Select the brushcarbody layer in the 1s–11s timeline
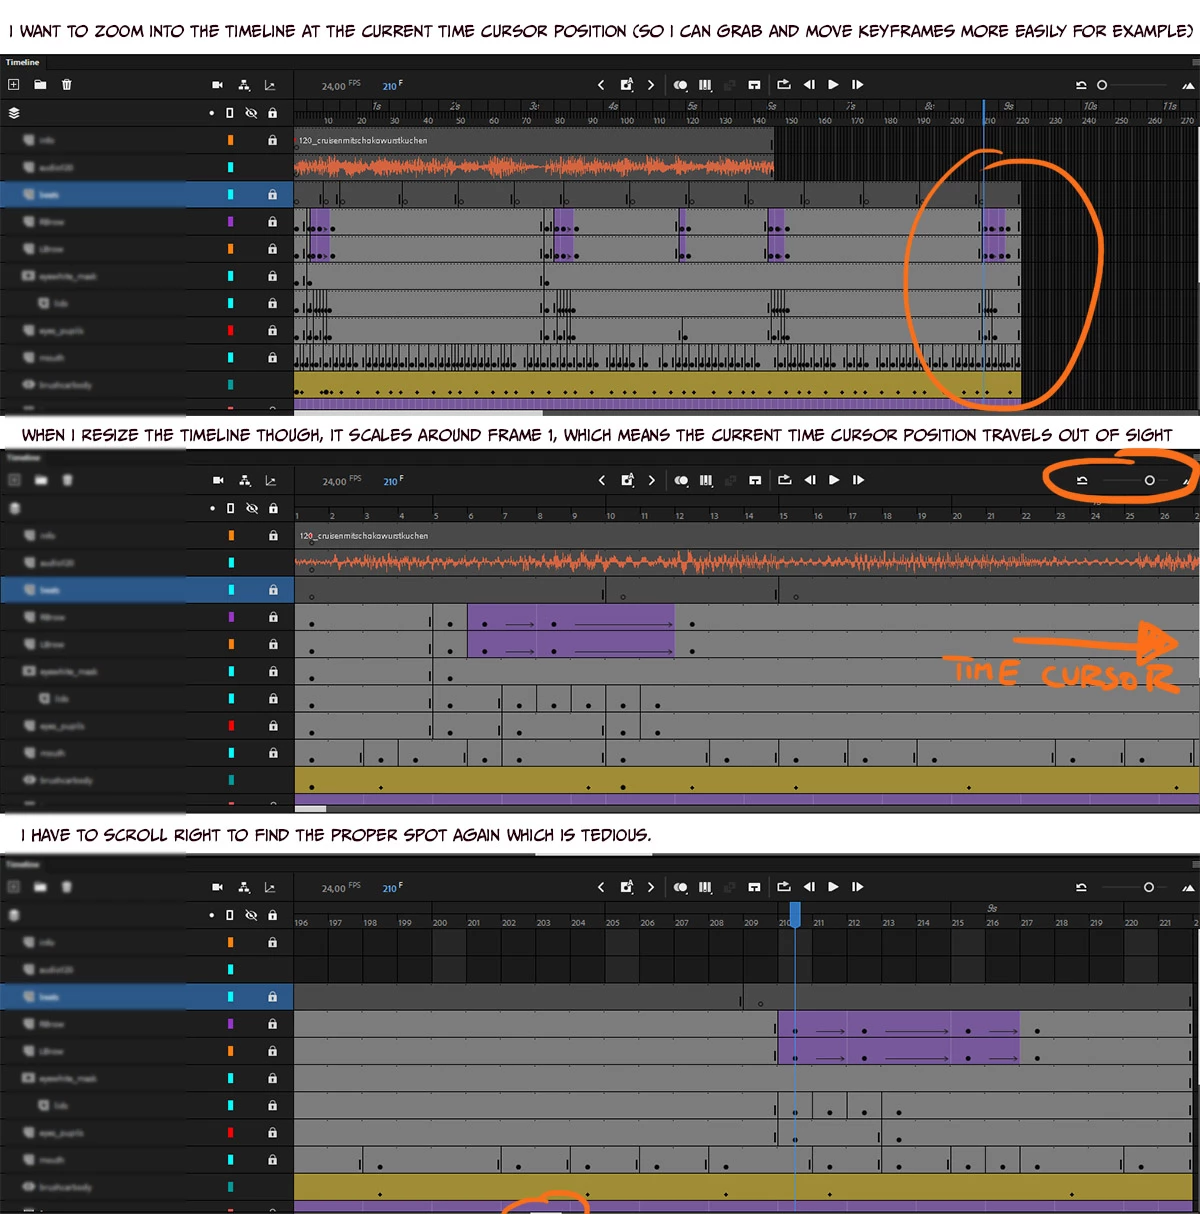The height and width of the screenshot is (1214, 1200). coord(147,384)
